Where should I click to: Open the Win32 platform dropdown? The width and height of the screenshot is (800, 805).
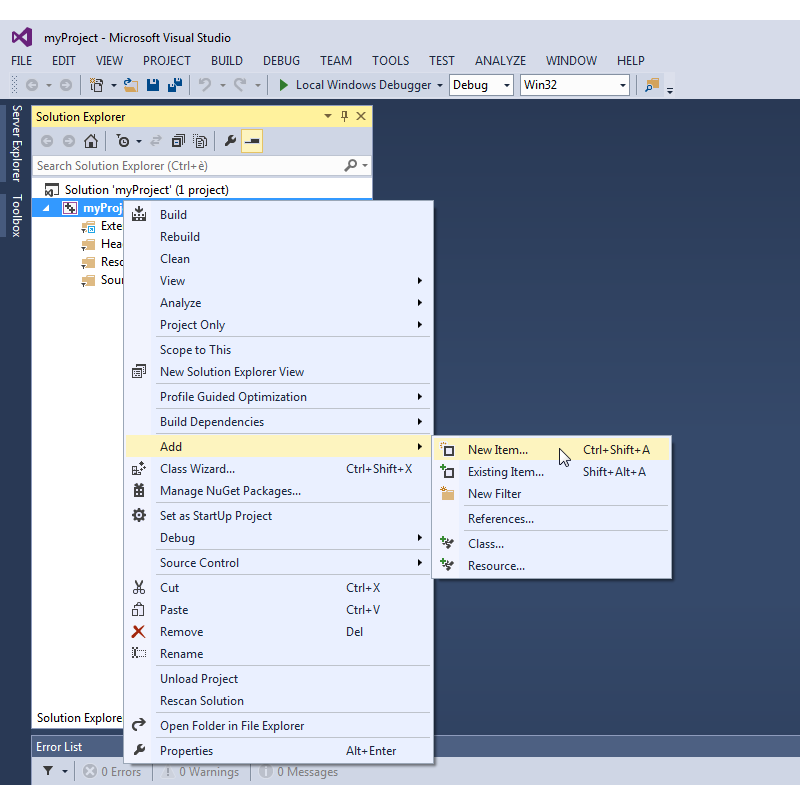(575, 85)
